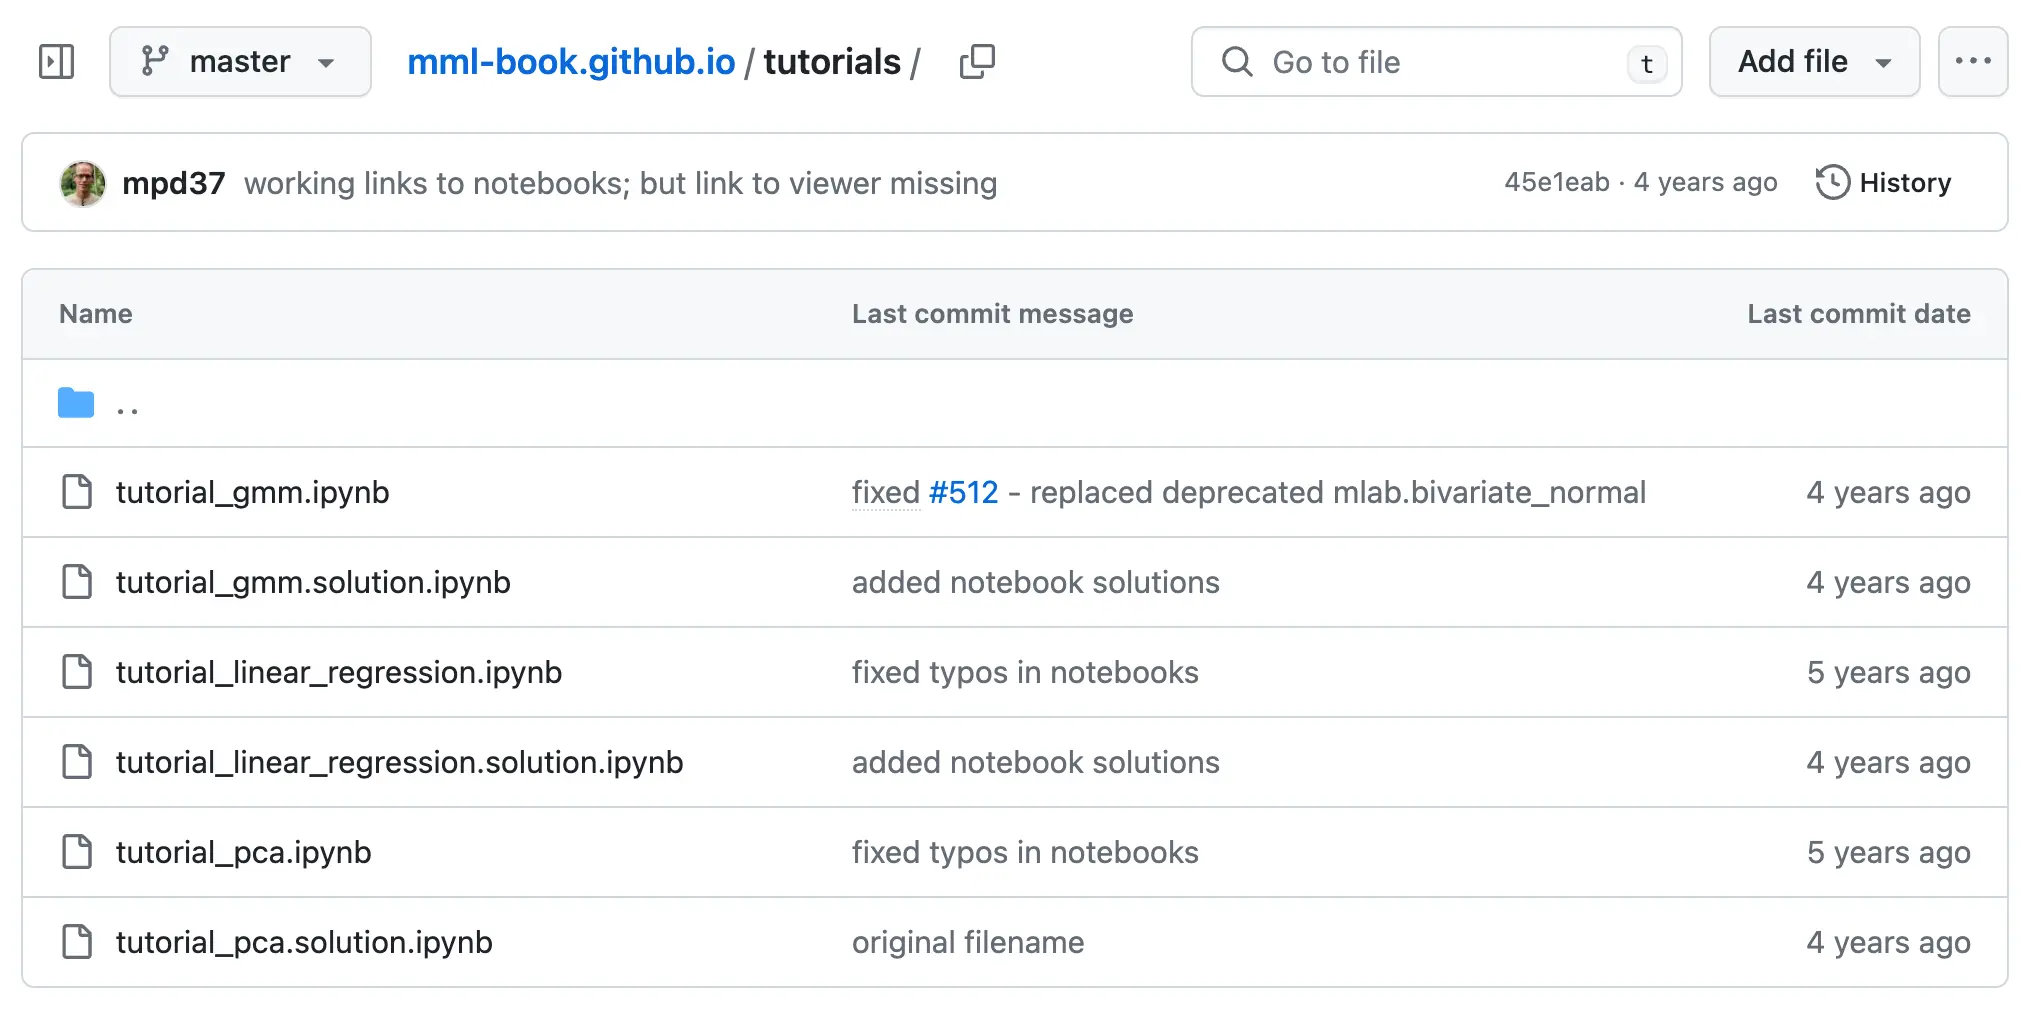
Task: Click the git branch icon beside master
Action: [155, 62]
